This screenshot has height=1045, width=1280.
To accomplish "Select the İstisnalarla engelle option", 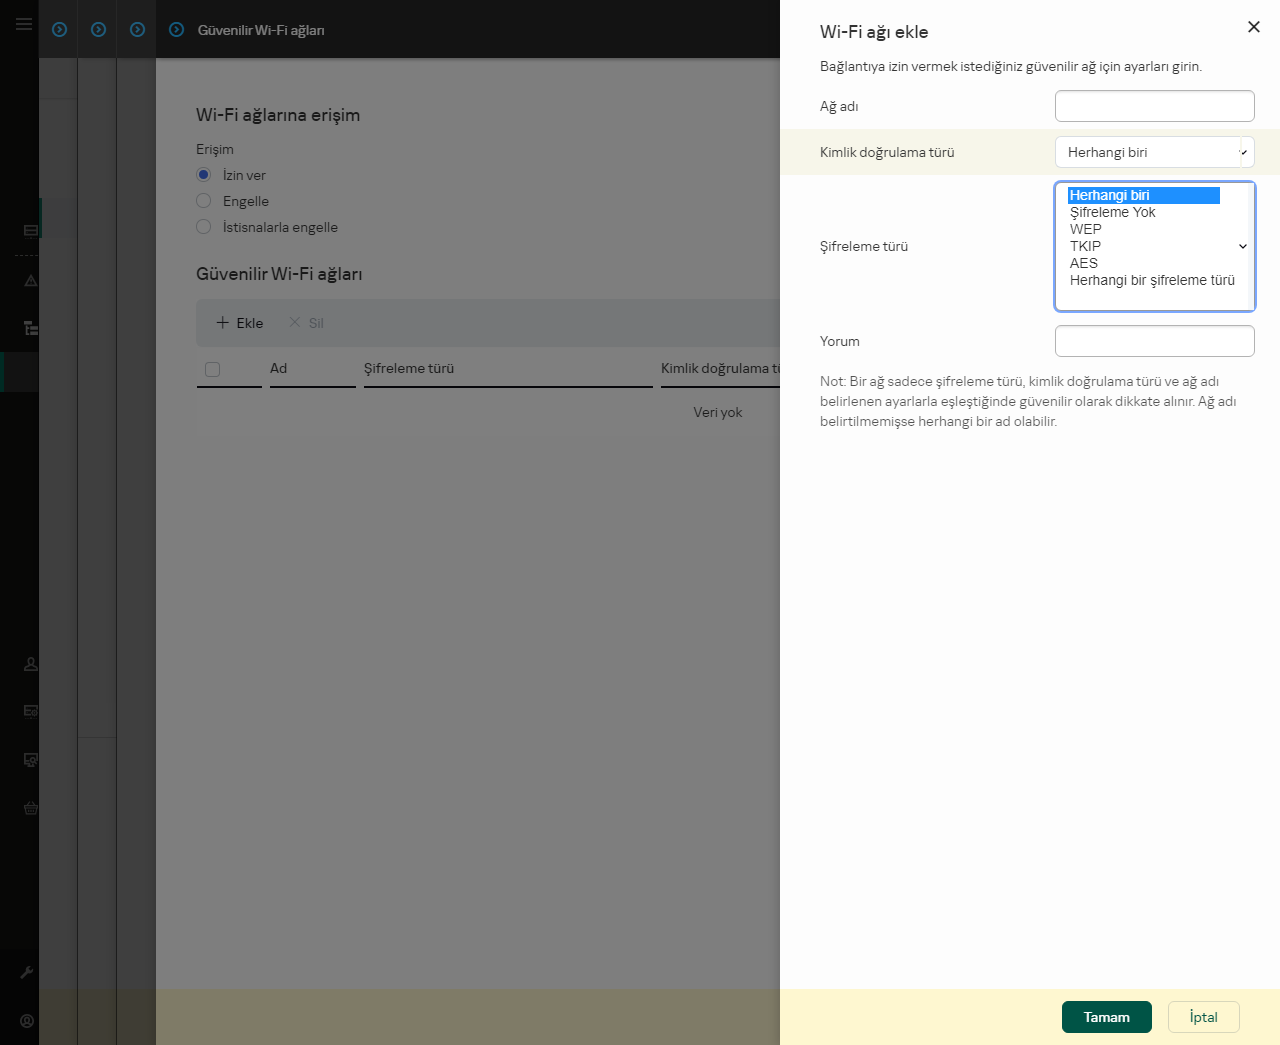I will tap(204, 227).
